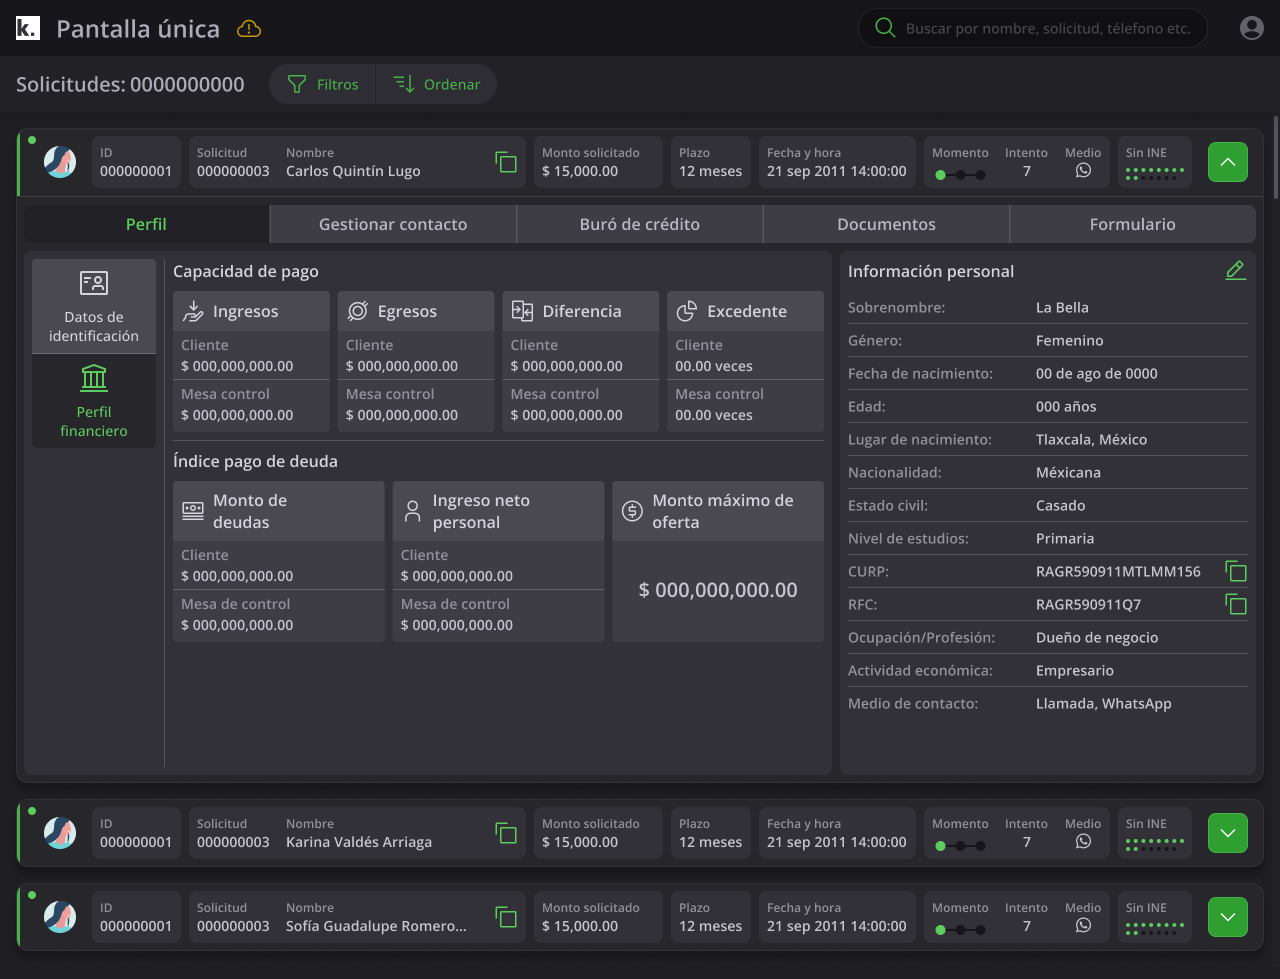The image size is (1280, 979).
Task: Open the Buró de crédito tab
Action: coord(640,224)
